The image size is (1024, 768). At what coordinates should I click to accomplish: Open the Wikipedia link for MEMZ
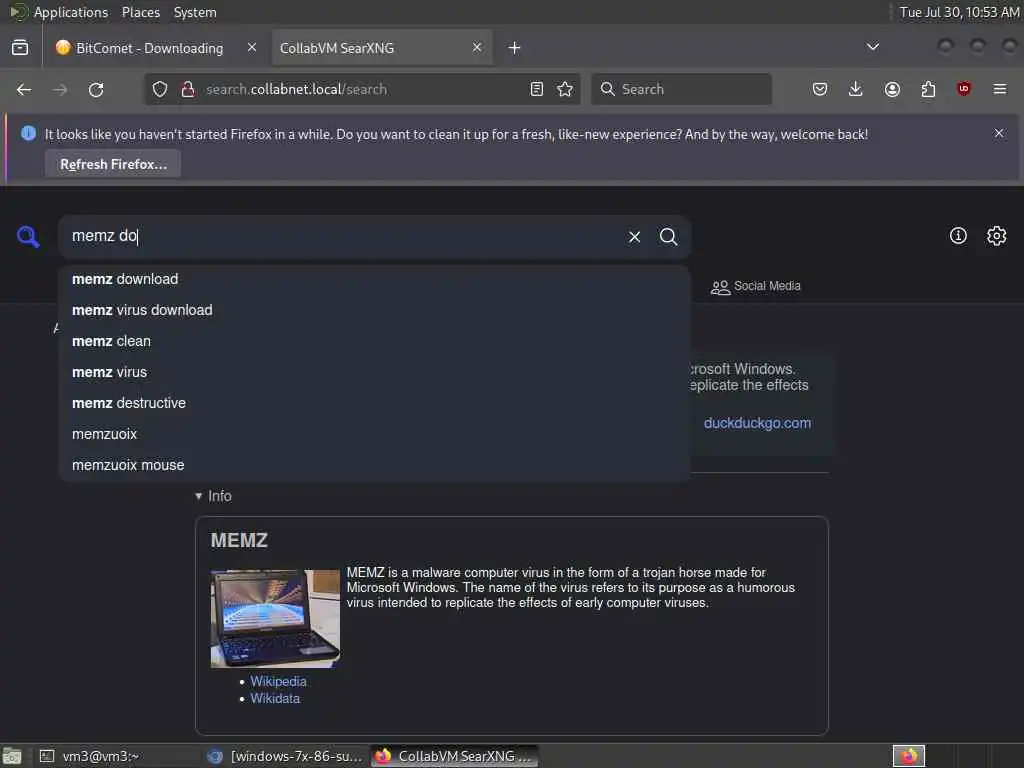pos(278,681)
